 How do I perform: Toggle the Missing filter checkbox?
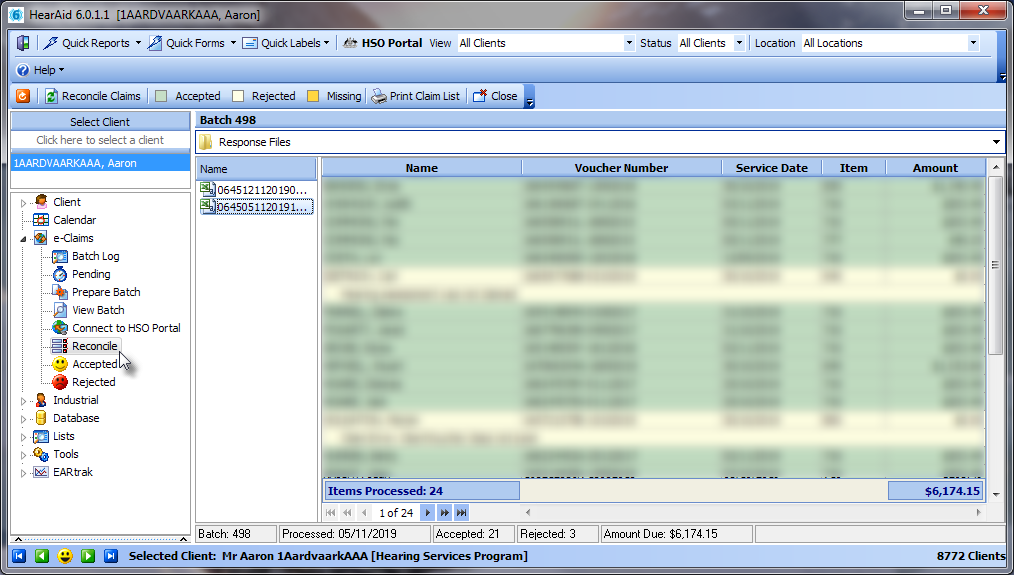click(x=313, y=96)
